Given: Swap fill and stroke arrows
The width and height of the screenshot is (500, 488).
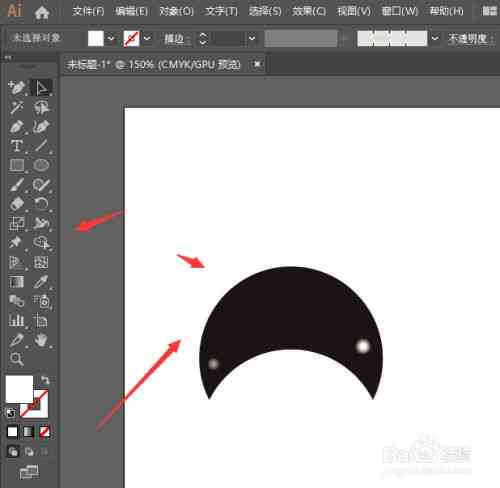Looking at the screenshot, I should (45, 380).
